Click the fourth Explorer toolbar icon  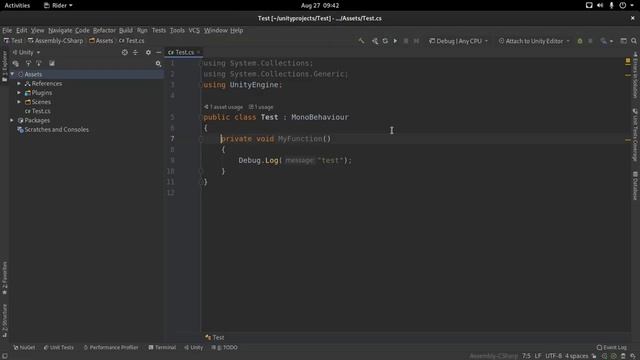(52, 63)
